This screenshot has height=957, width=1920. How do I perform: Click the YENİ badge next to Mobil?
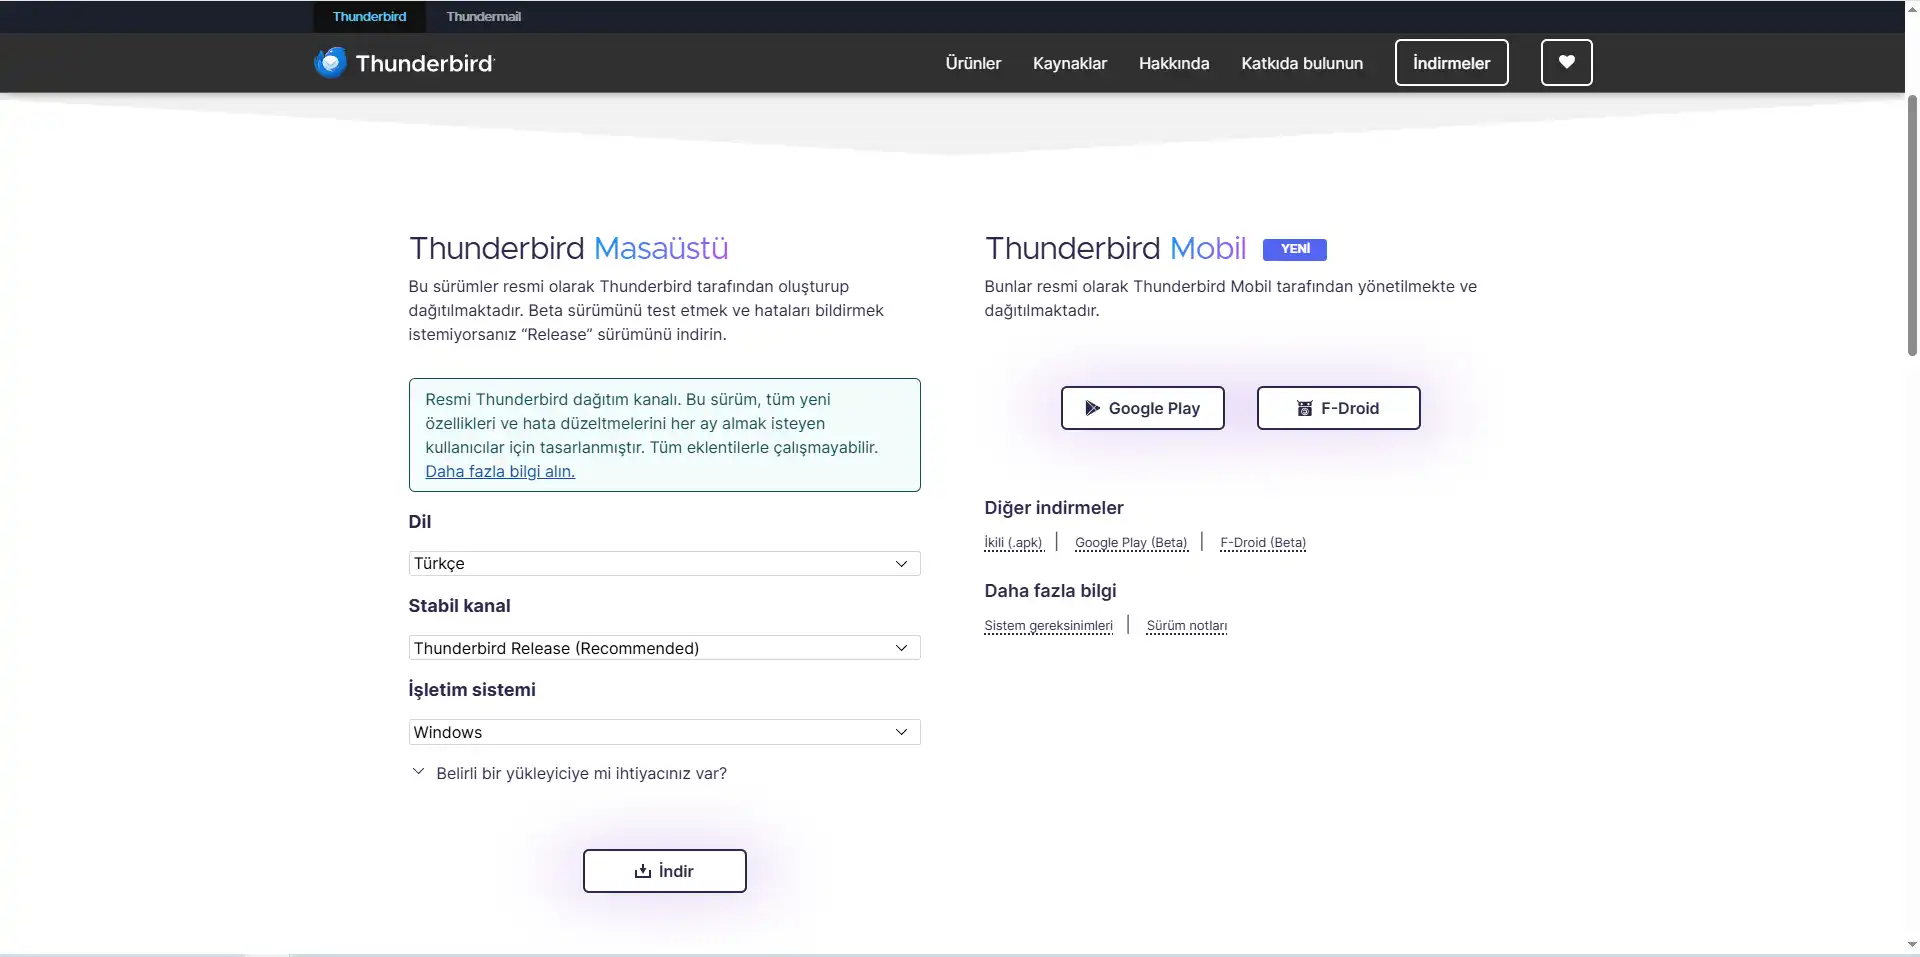point(1294,249)
